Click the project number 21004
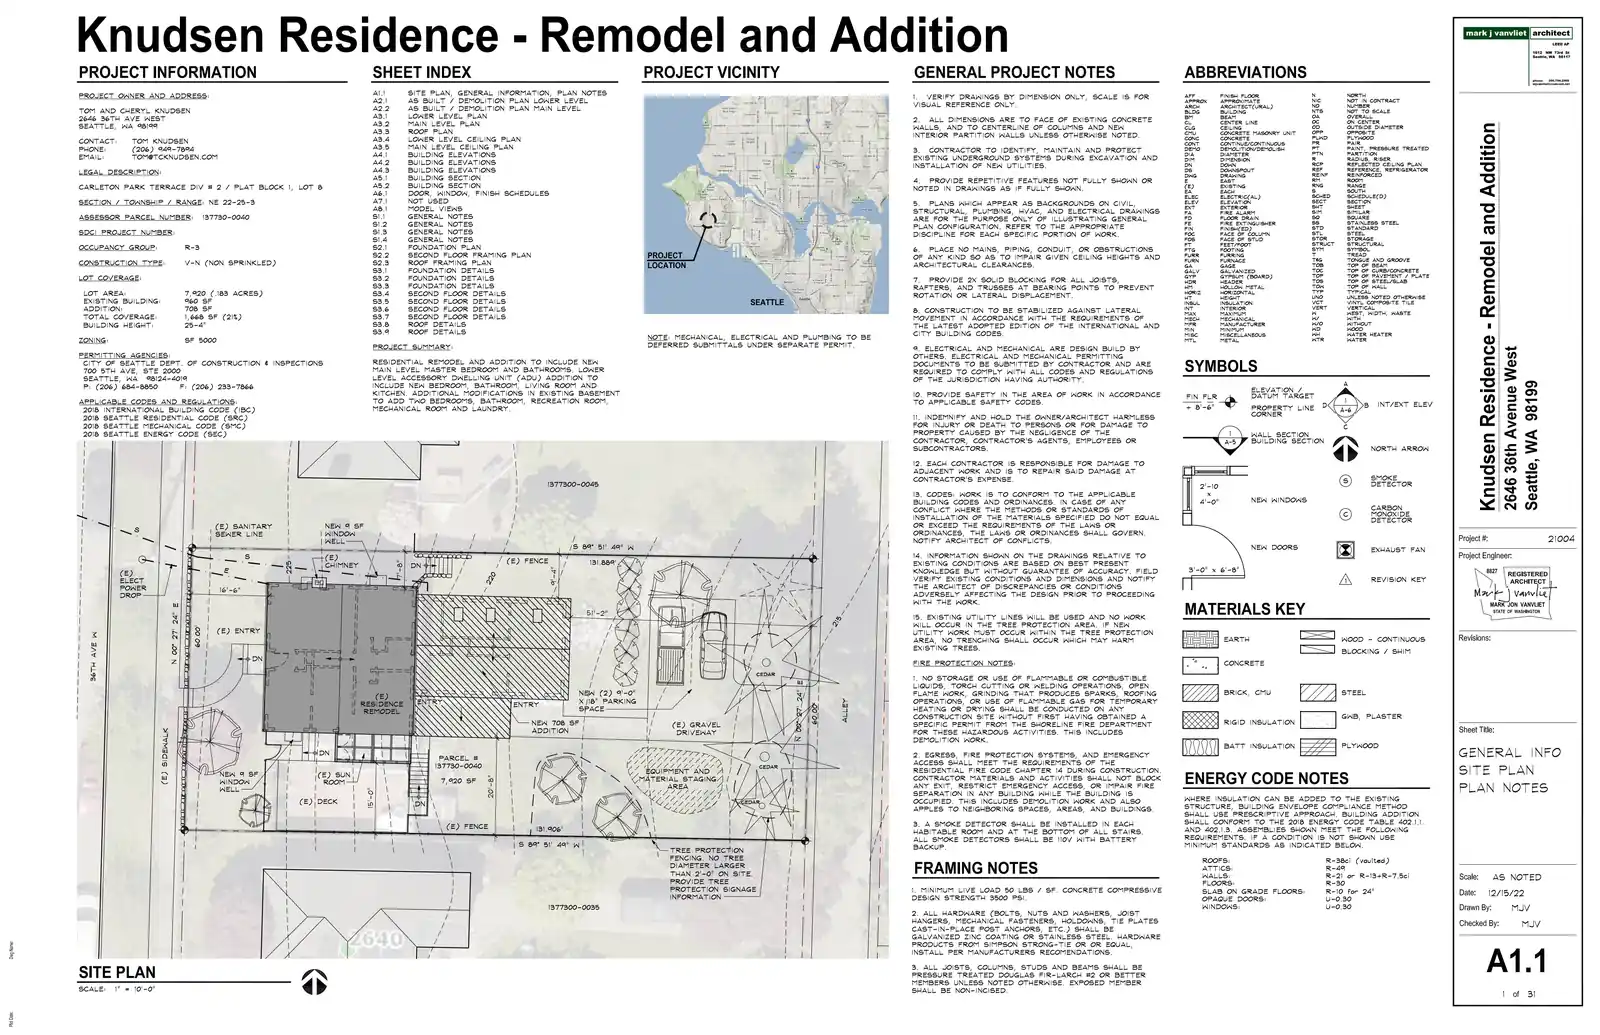The width and height of the screenshot is (1600, 1035). click(1561, 538)
